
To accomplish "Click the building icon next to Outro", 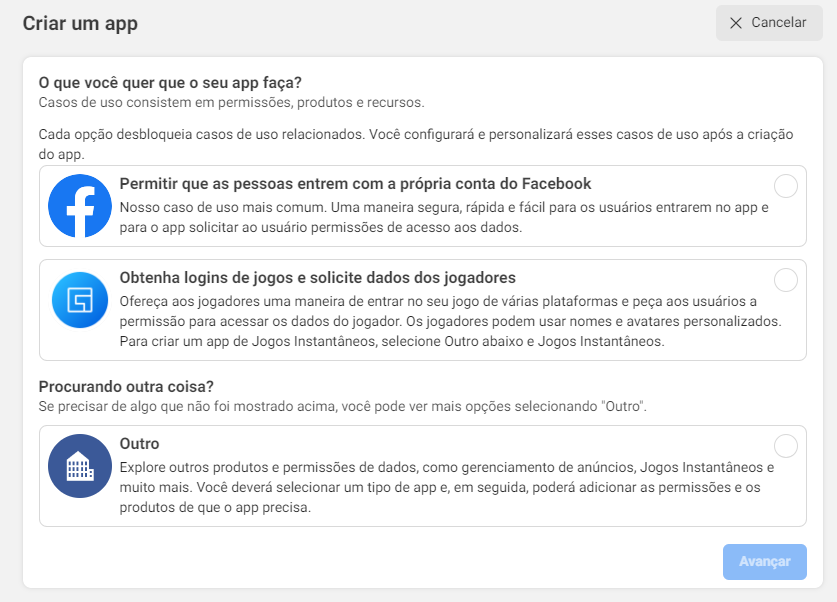I will [x=80, y=466].
